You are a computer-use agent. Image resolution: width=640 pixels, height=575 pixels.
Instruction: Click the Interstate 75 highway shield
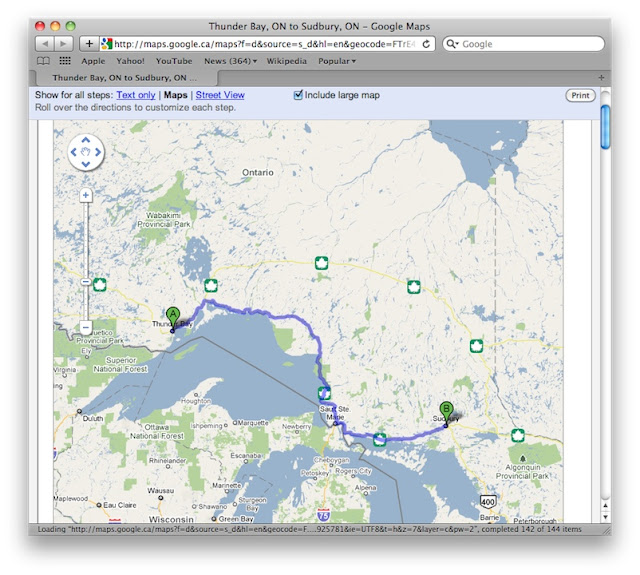tap(323, 515)
